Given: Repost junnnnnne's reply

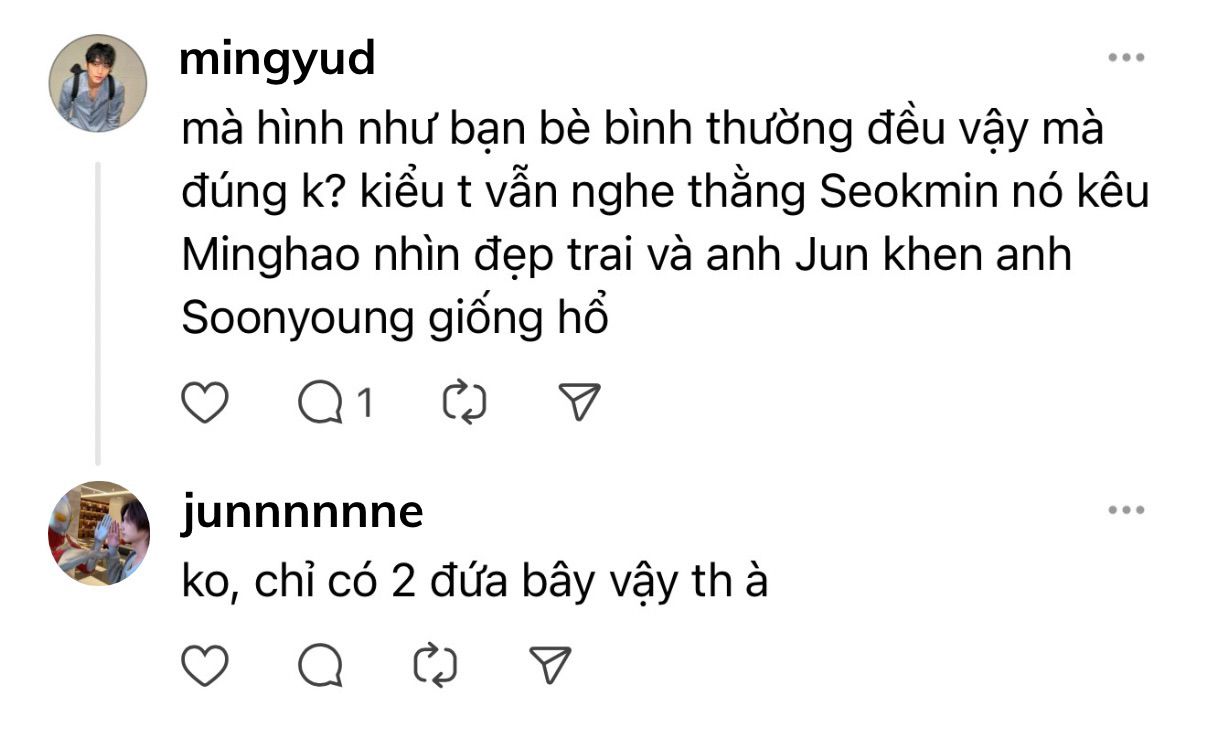Looking at the screenshot, I should [x=436, y=665].
